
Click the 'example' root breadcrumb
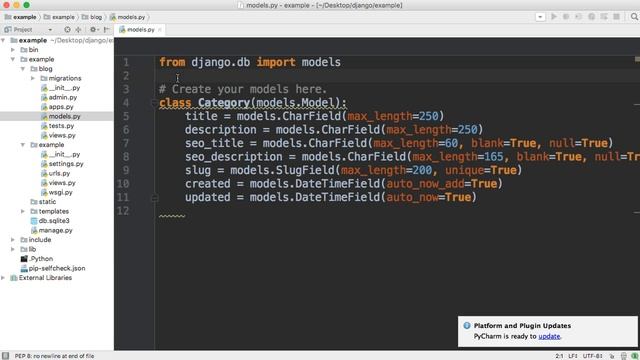coord(20,17)
